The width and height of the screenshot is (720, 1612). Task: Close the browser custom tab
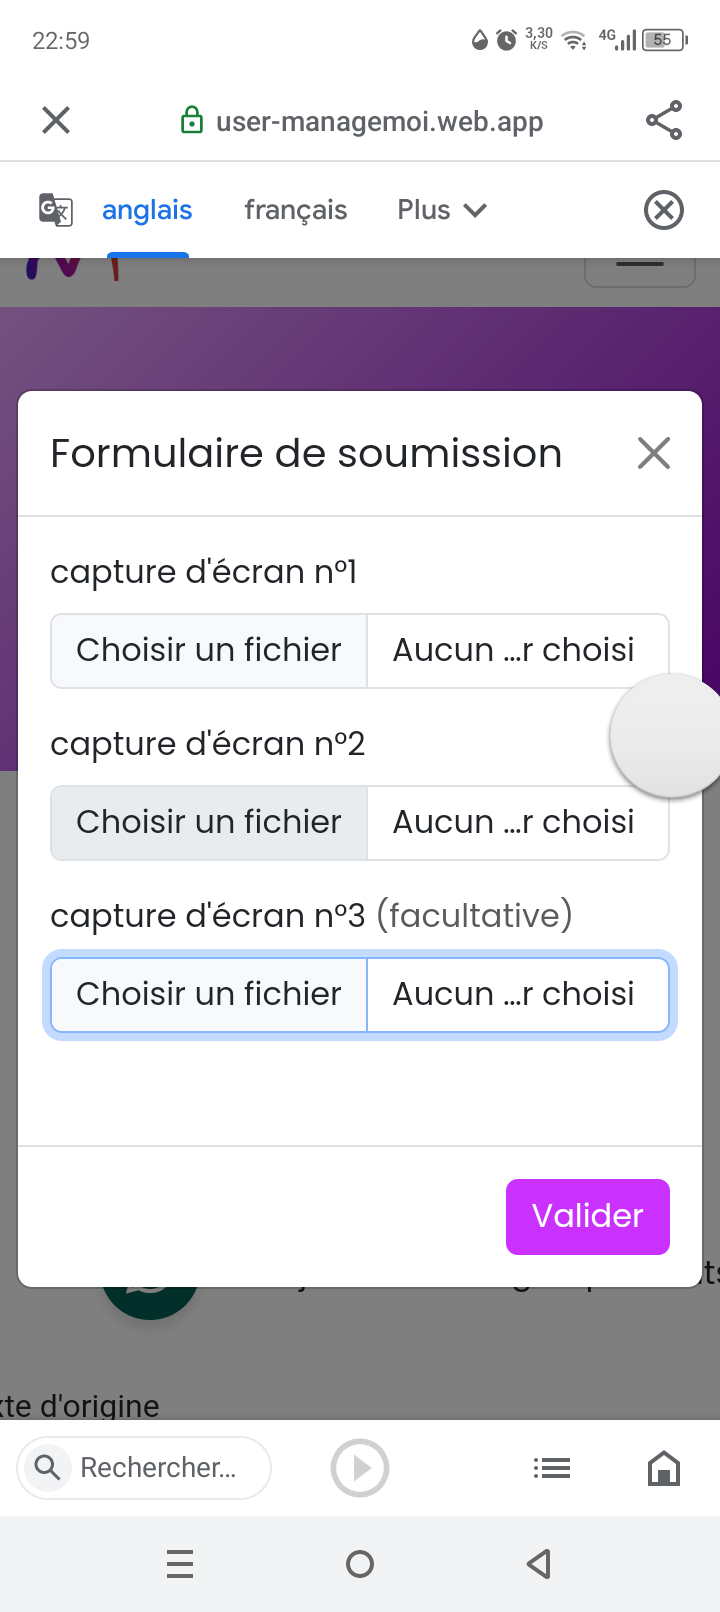click(x=56, y=121)
